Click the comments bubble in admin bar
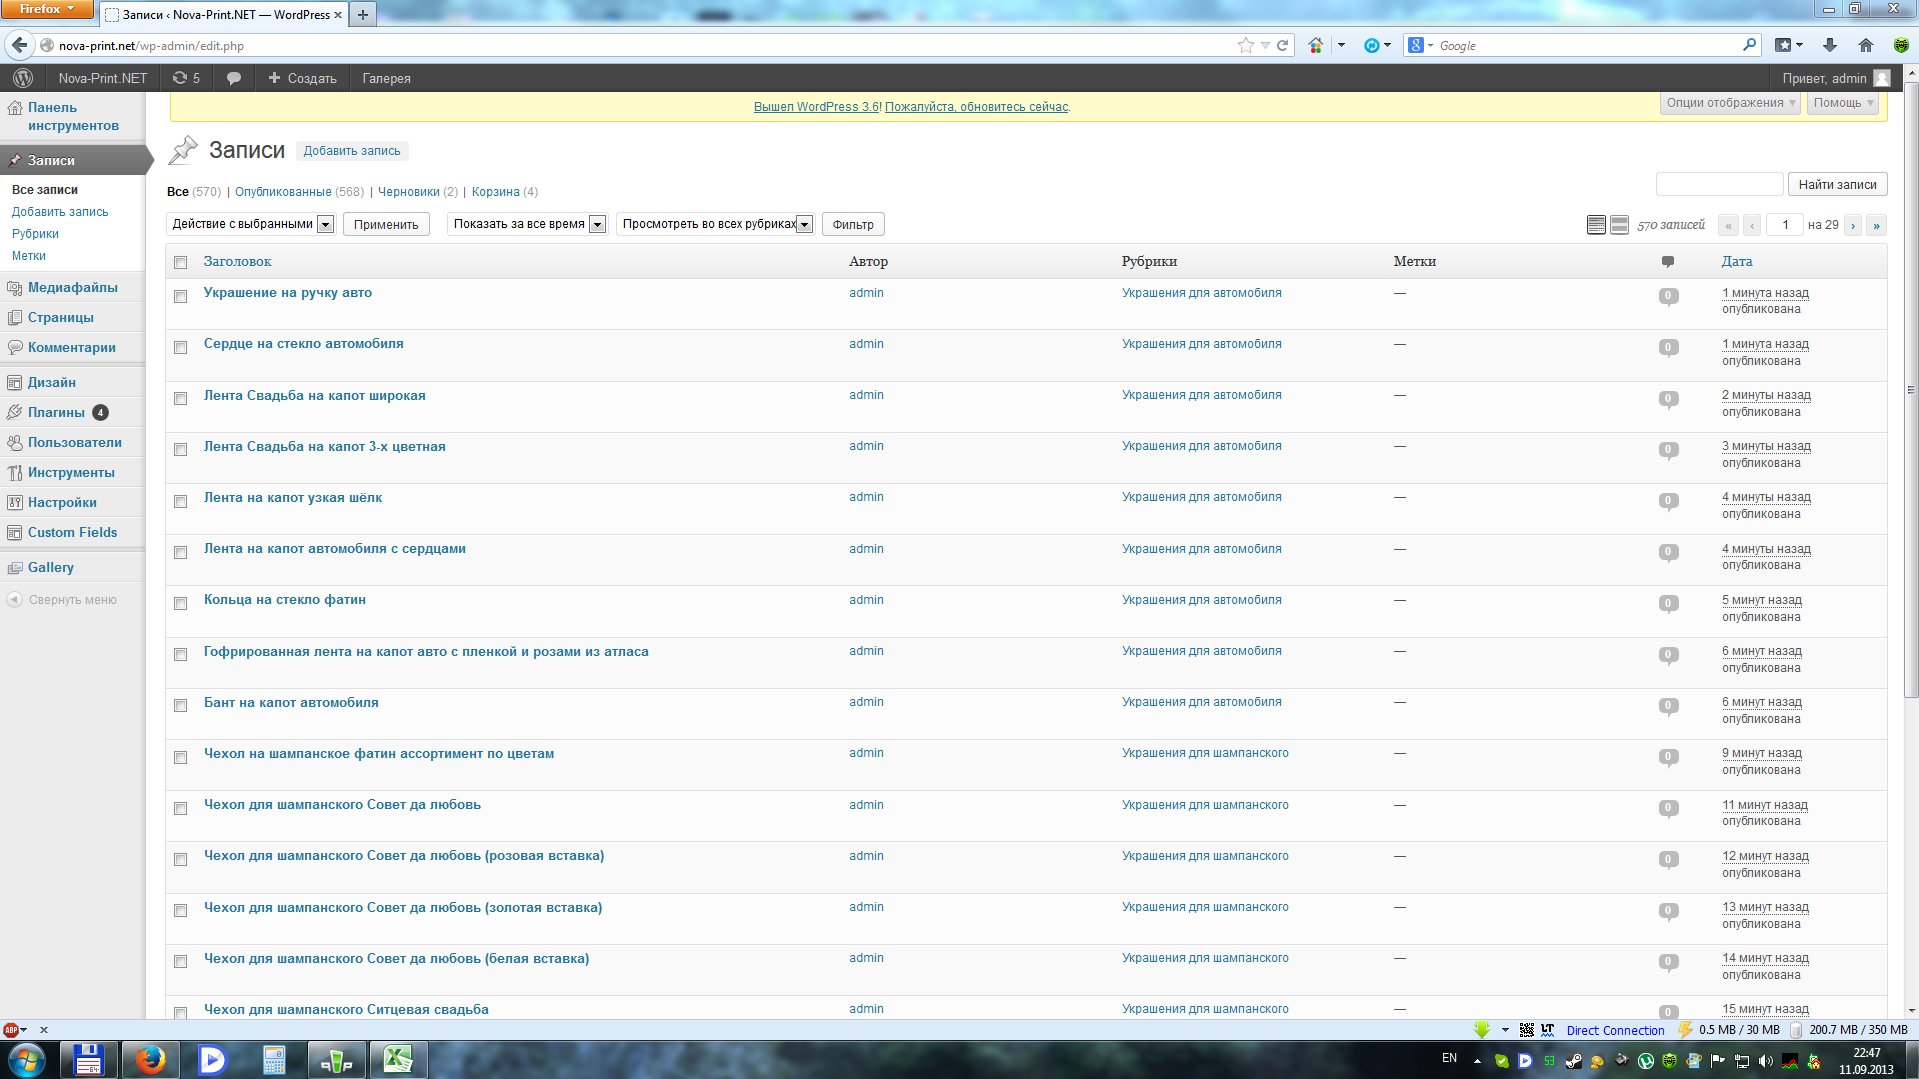 point(234,78)
